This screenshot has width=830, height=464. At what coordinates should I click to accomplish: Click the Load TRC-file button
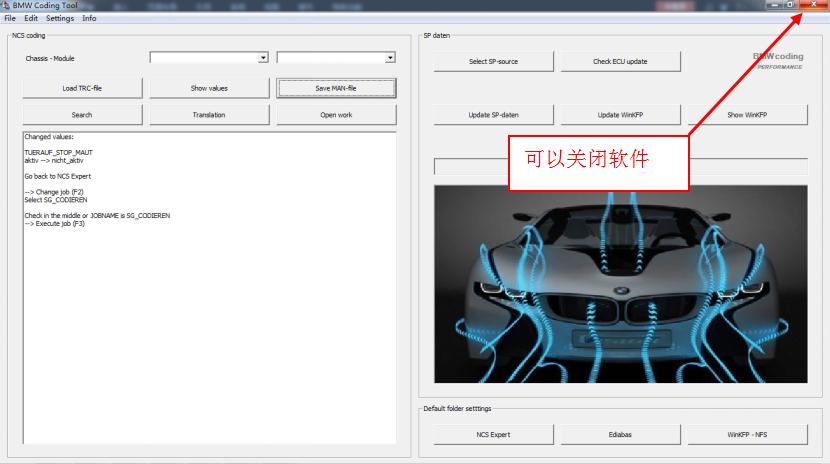point(82,88)
